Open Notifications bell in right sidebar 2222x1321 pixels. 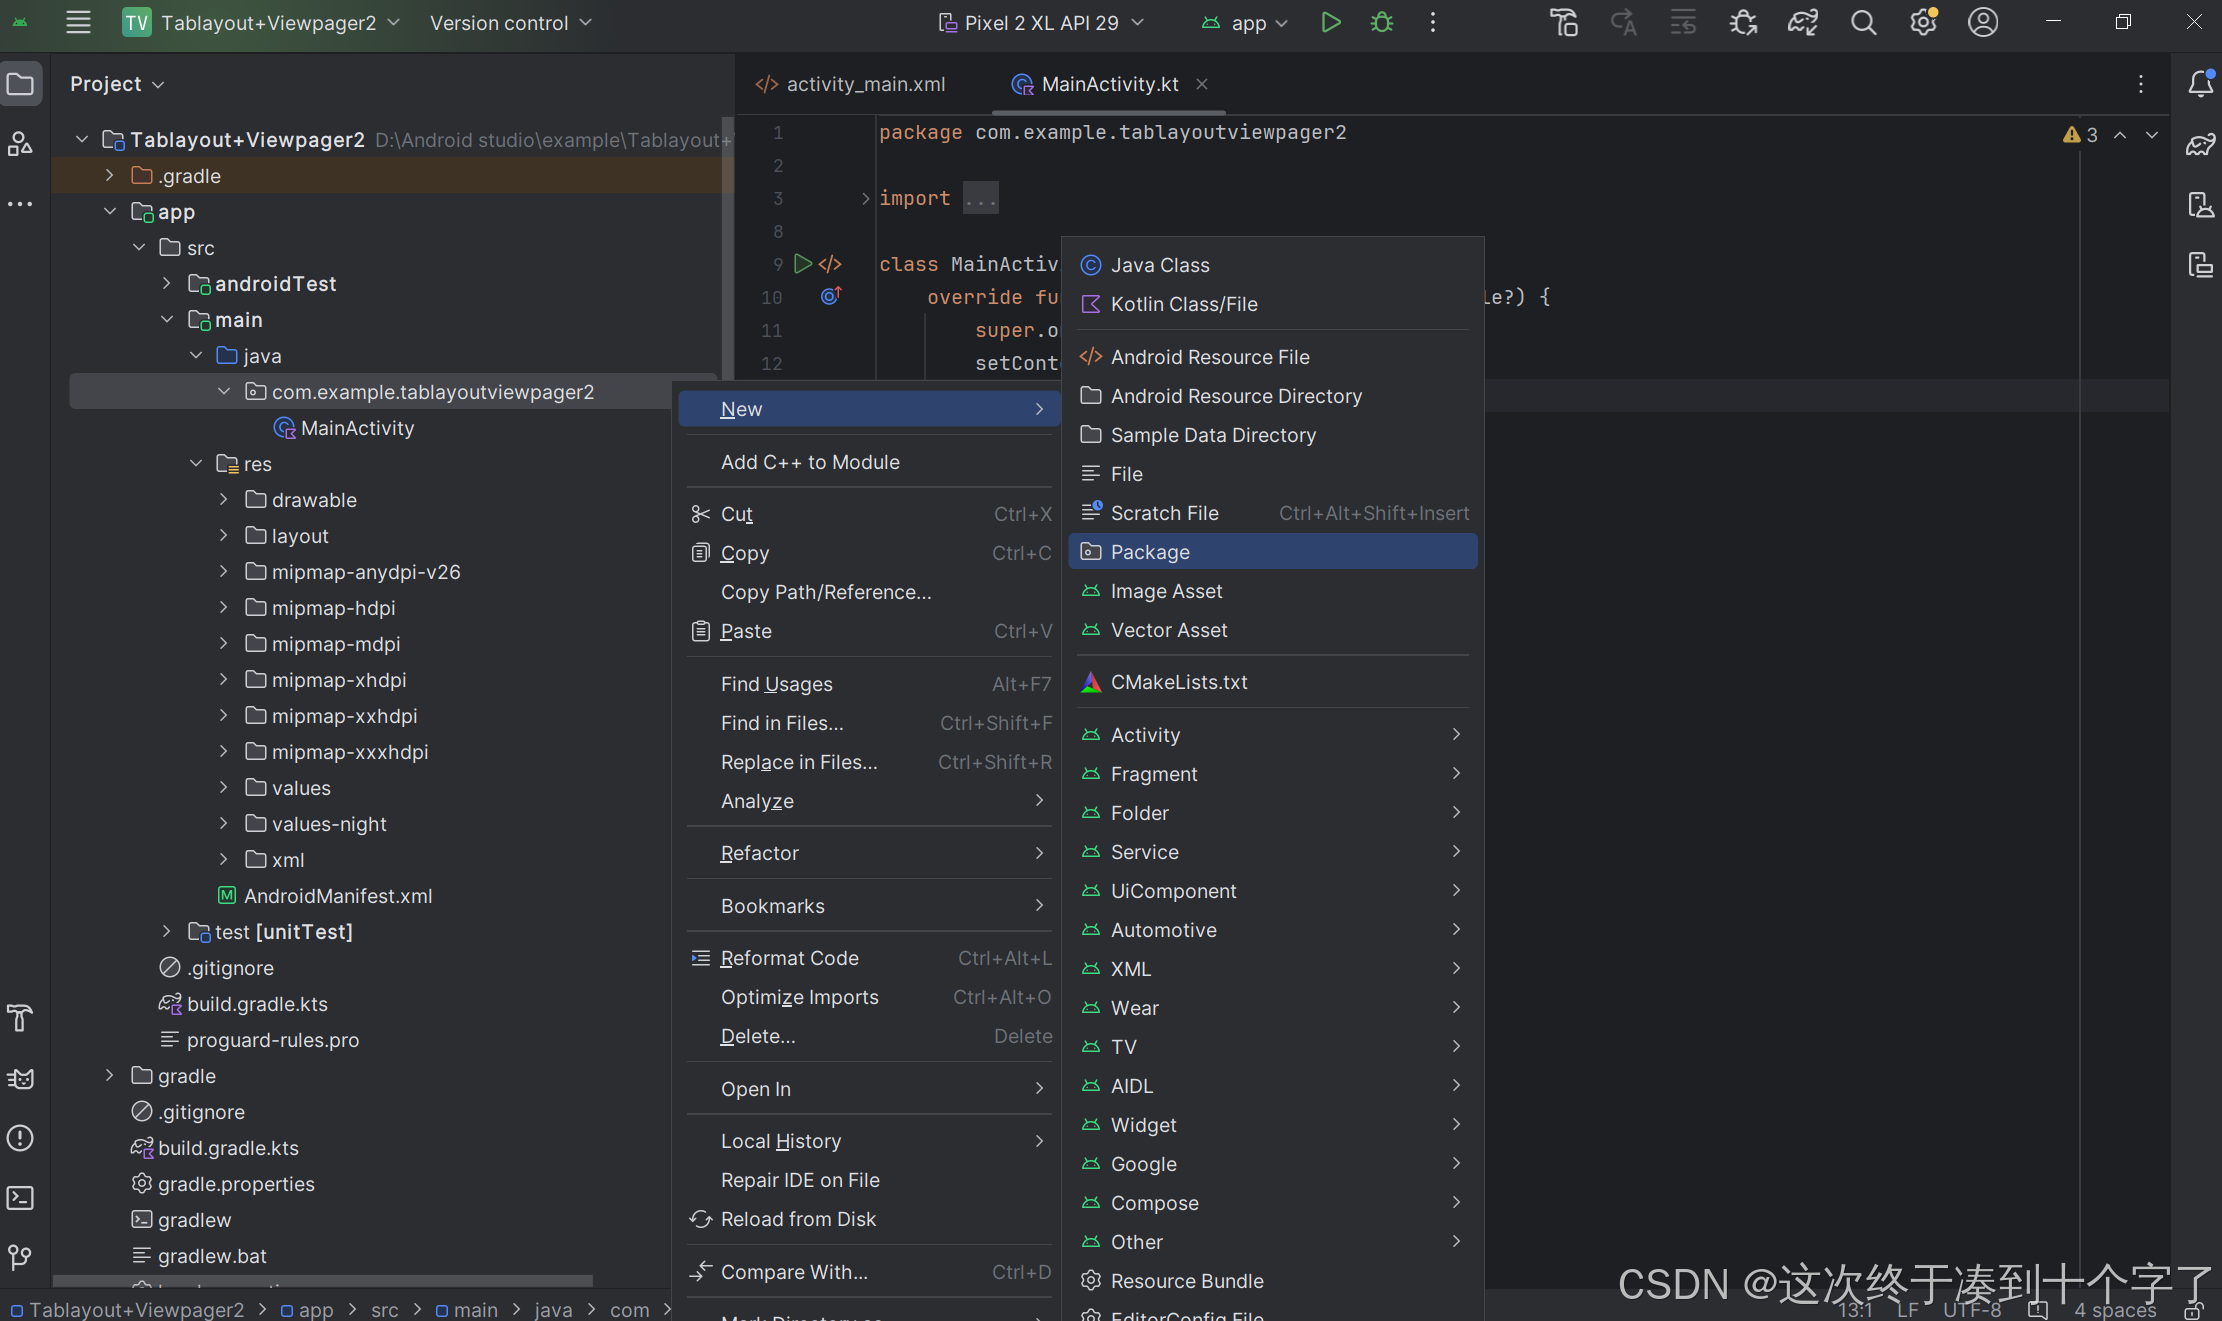[2200, 84]
